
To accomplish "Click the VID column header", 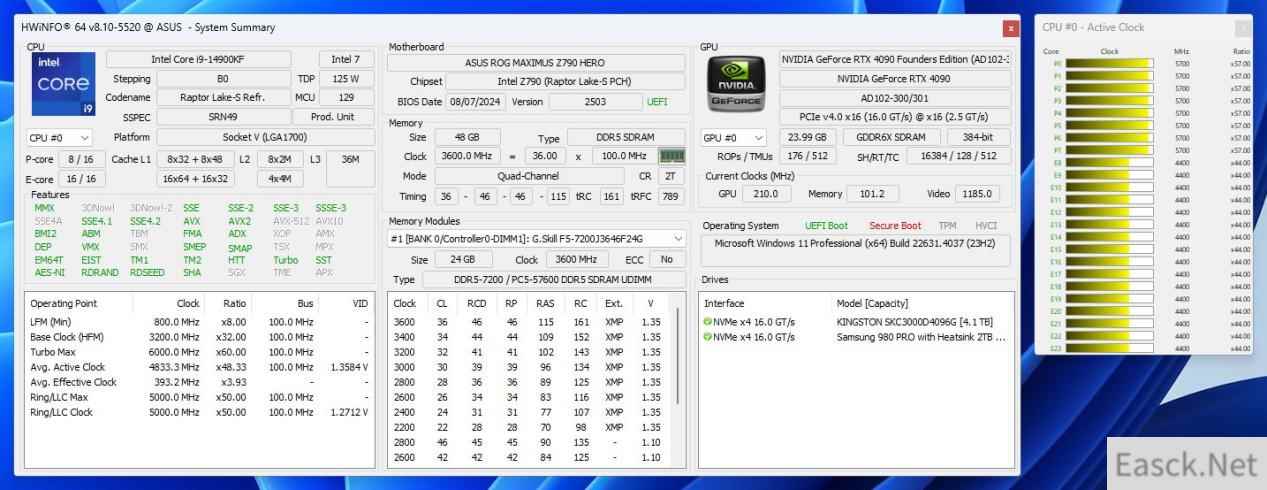I will [x=360, y=303].
